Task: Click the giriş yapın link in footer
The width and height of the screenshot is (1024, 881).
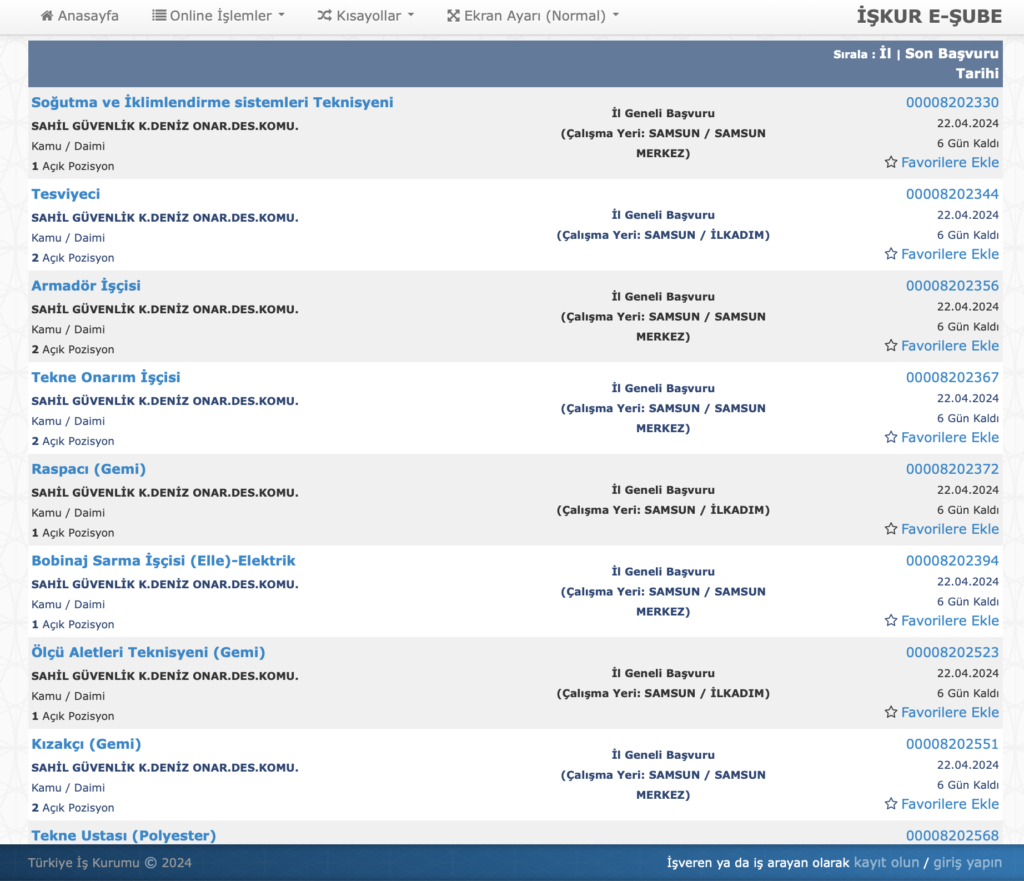Action: tap(967, 862)
